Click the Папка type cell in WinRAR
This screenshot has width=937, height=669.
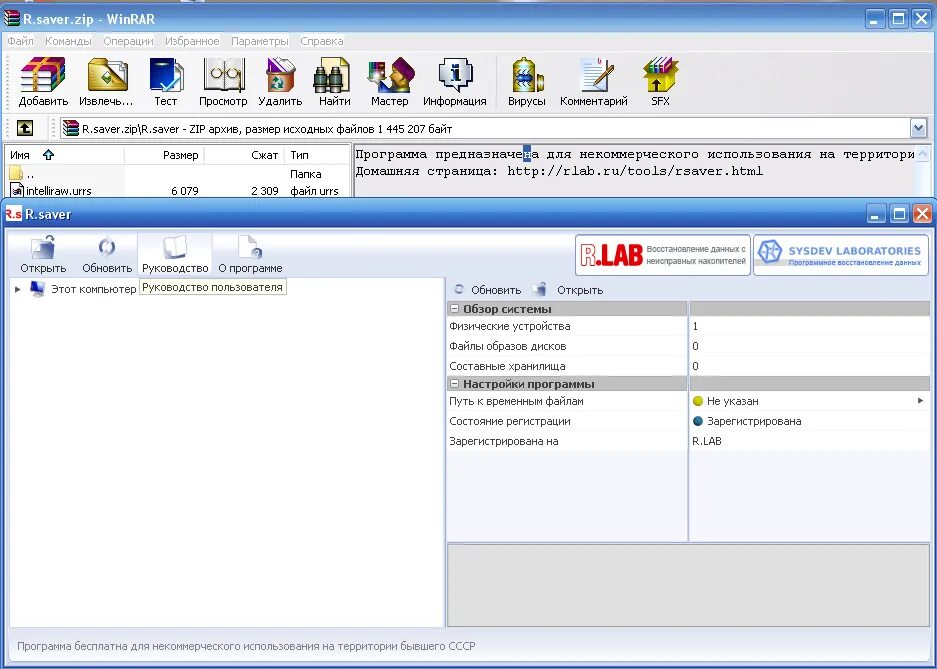pyautogui.click(x=305, y=174)
